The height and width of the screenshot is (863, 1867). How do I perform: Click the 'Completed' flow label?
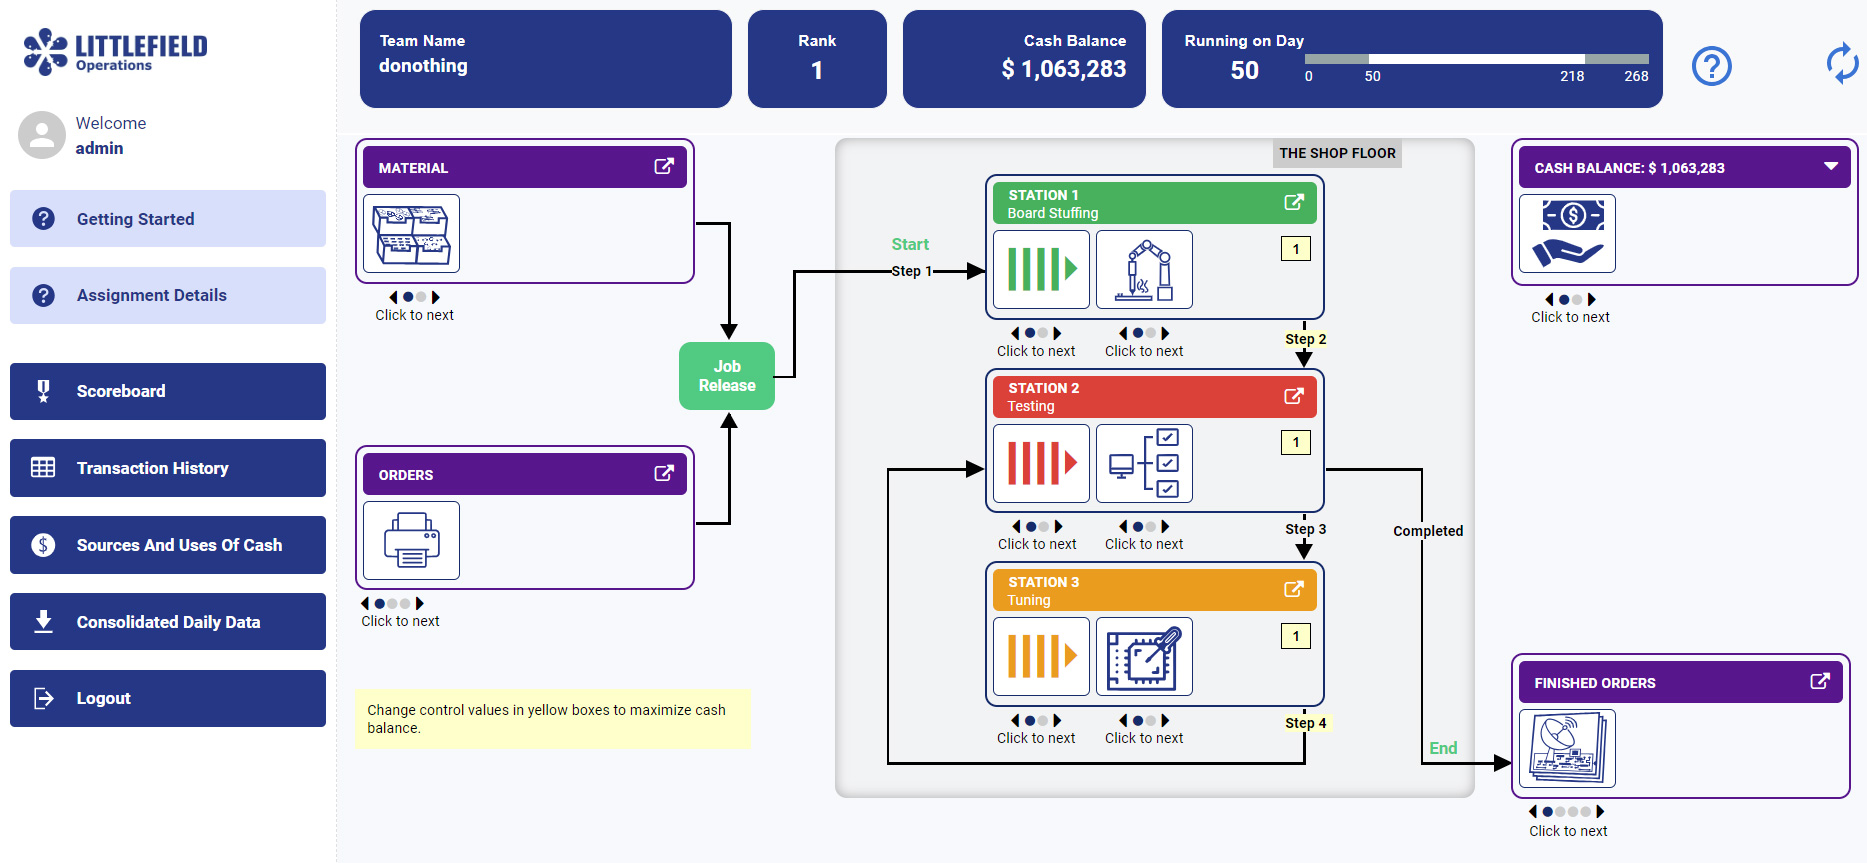1428,531
